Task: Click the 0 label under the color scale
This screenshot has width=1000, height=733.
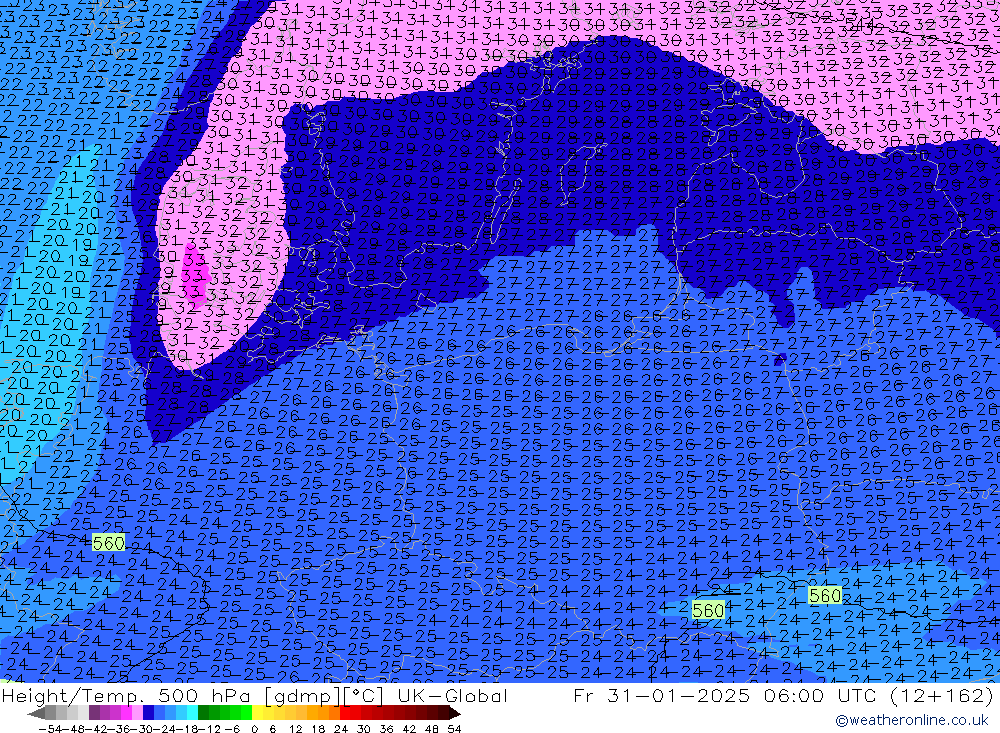Action: (x=254, y=729)
